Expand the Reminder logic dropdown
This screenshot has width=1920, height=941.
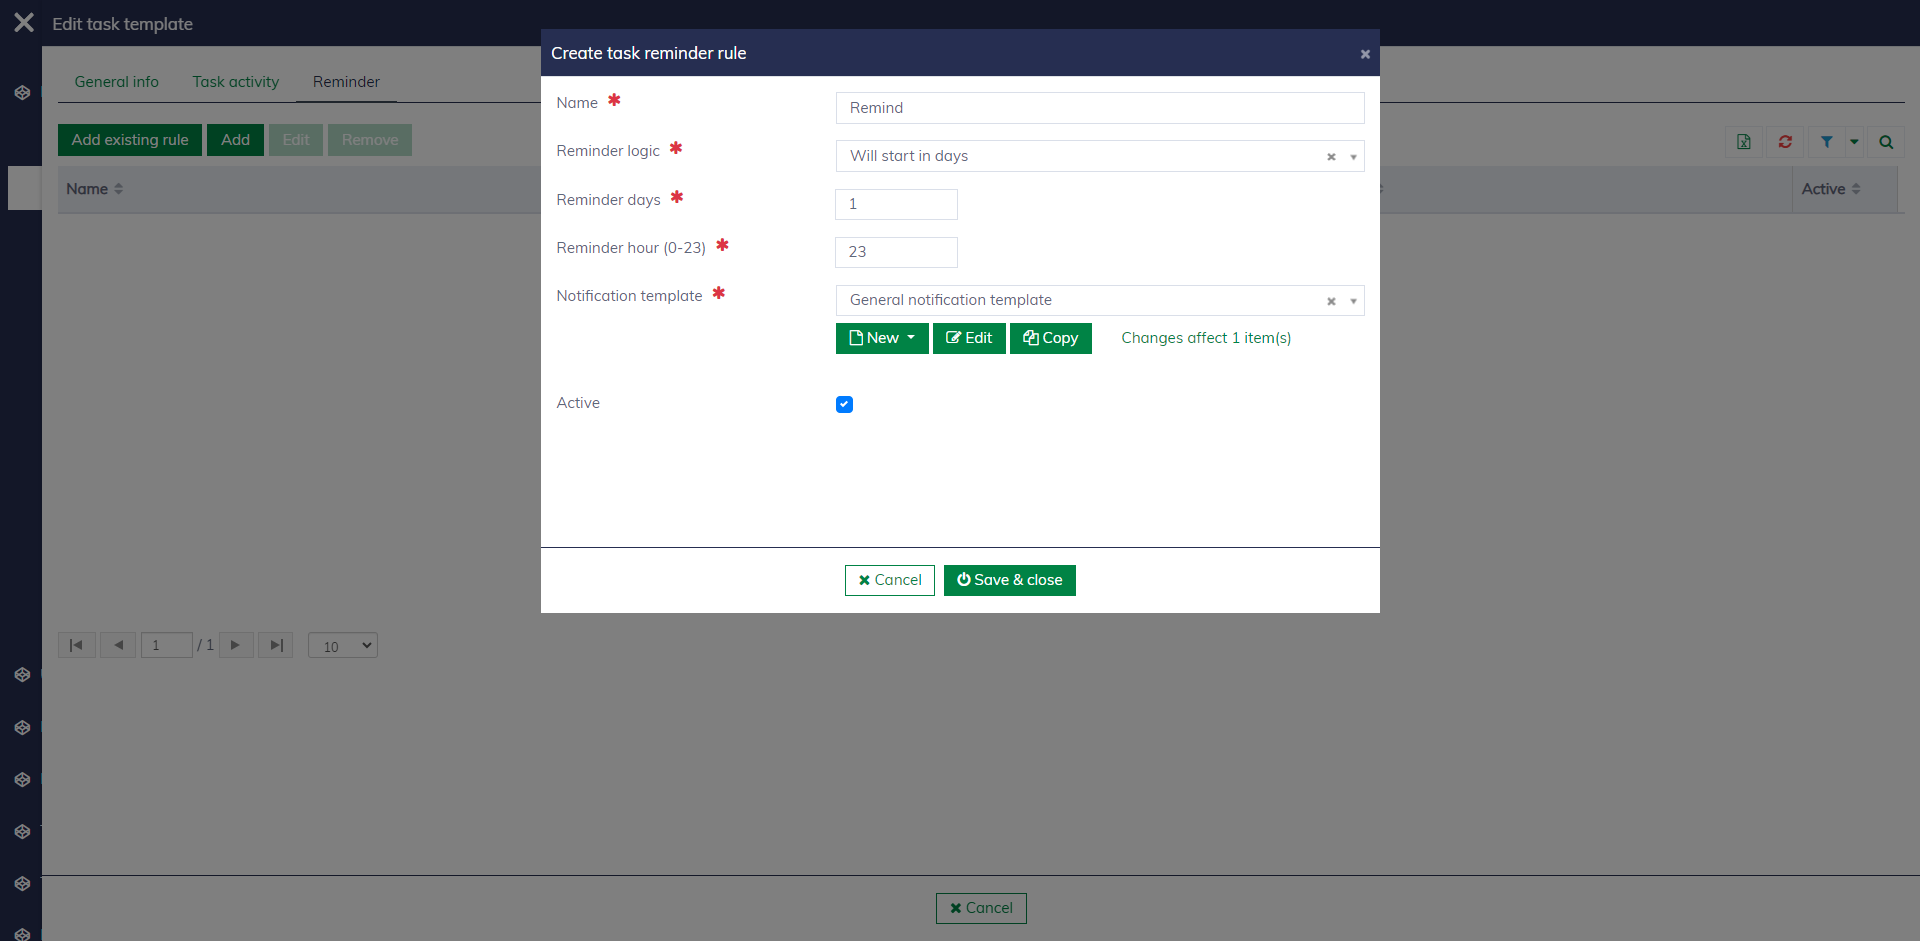click(x=1353, y=157)
